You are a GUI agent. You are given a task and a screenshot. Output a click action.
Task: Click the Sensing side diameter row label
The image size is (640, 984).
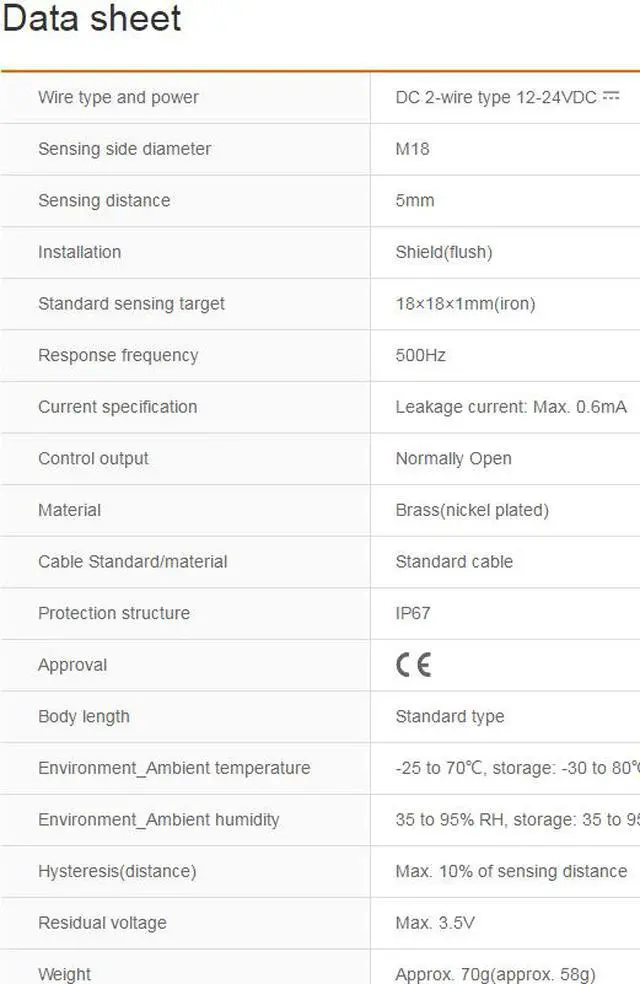pyautogui.click(x=124, y=149)
